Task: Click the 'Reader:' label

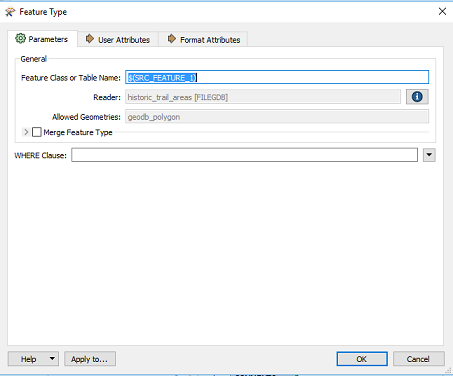Action: (107, 97)
